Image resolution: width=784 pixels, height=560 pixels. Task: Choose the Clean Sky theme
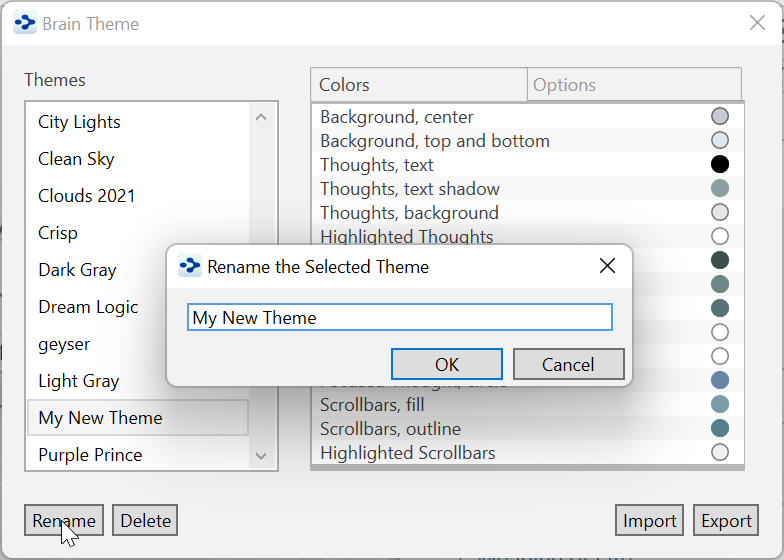click(x=76, y=159)
